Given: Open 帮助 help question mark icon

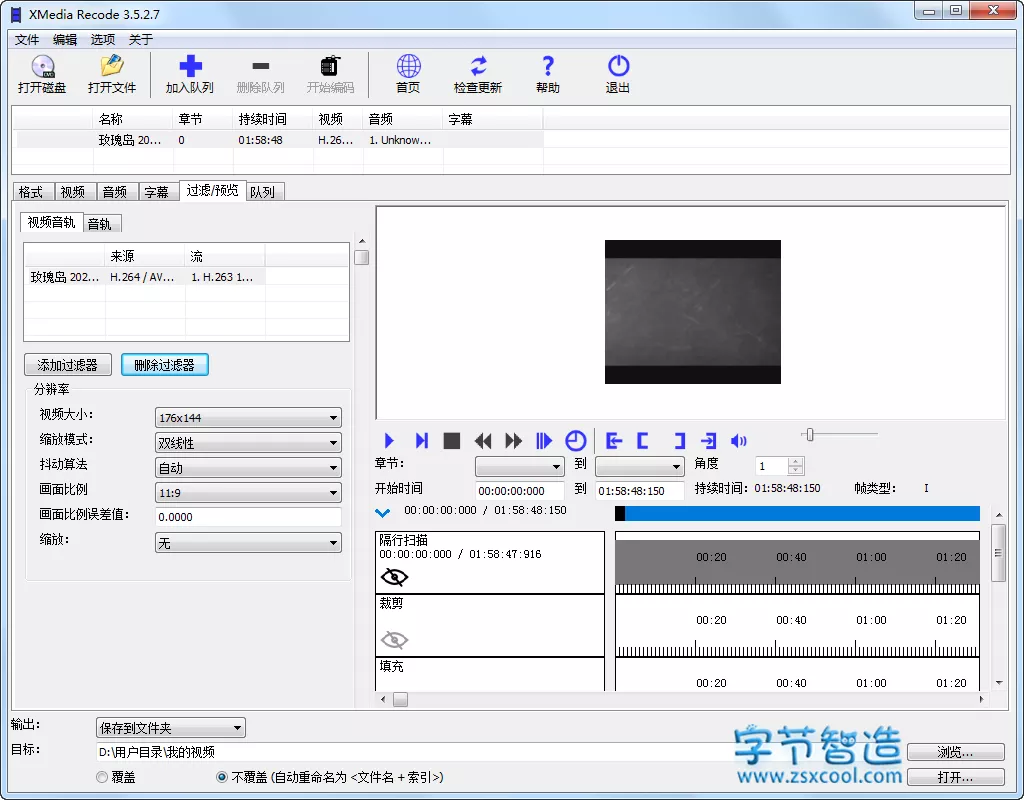Looking at the screenshot, I should click(547, 74).
